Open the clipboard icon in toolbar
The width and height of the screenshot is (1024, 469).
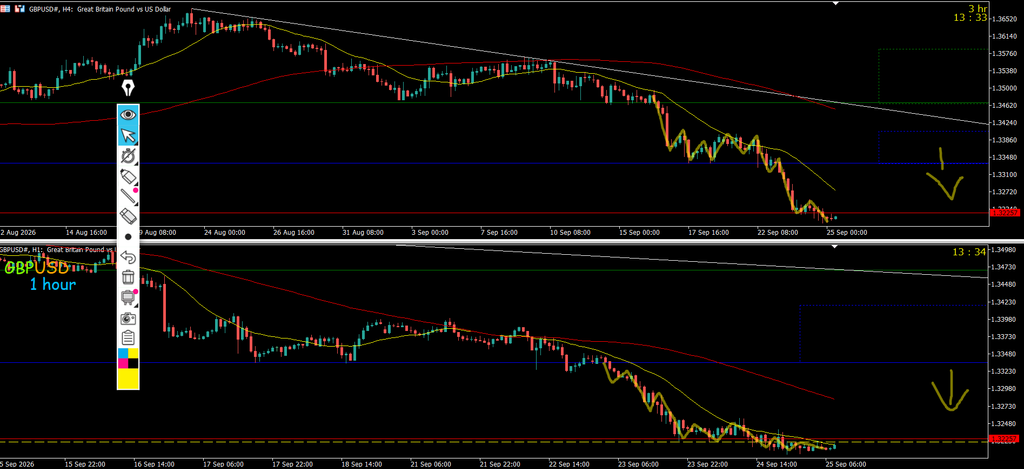[x=128, y=338]
